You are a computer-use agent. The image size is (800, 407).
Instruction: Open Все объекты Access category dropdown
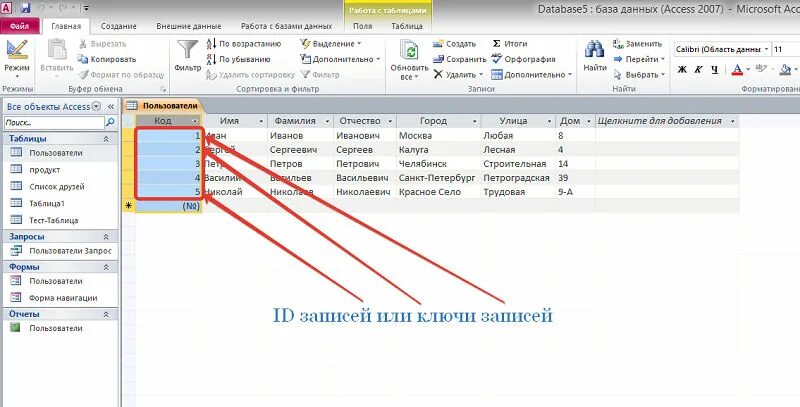[x=96, y=107]
